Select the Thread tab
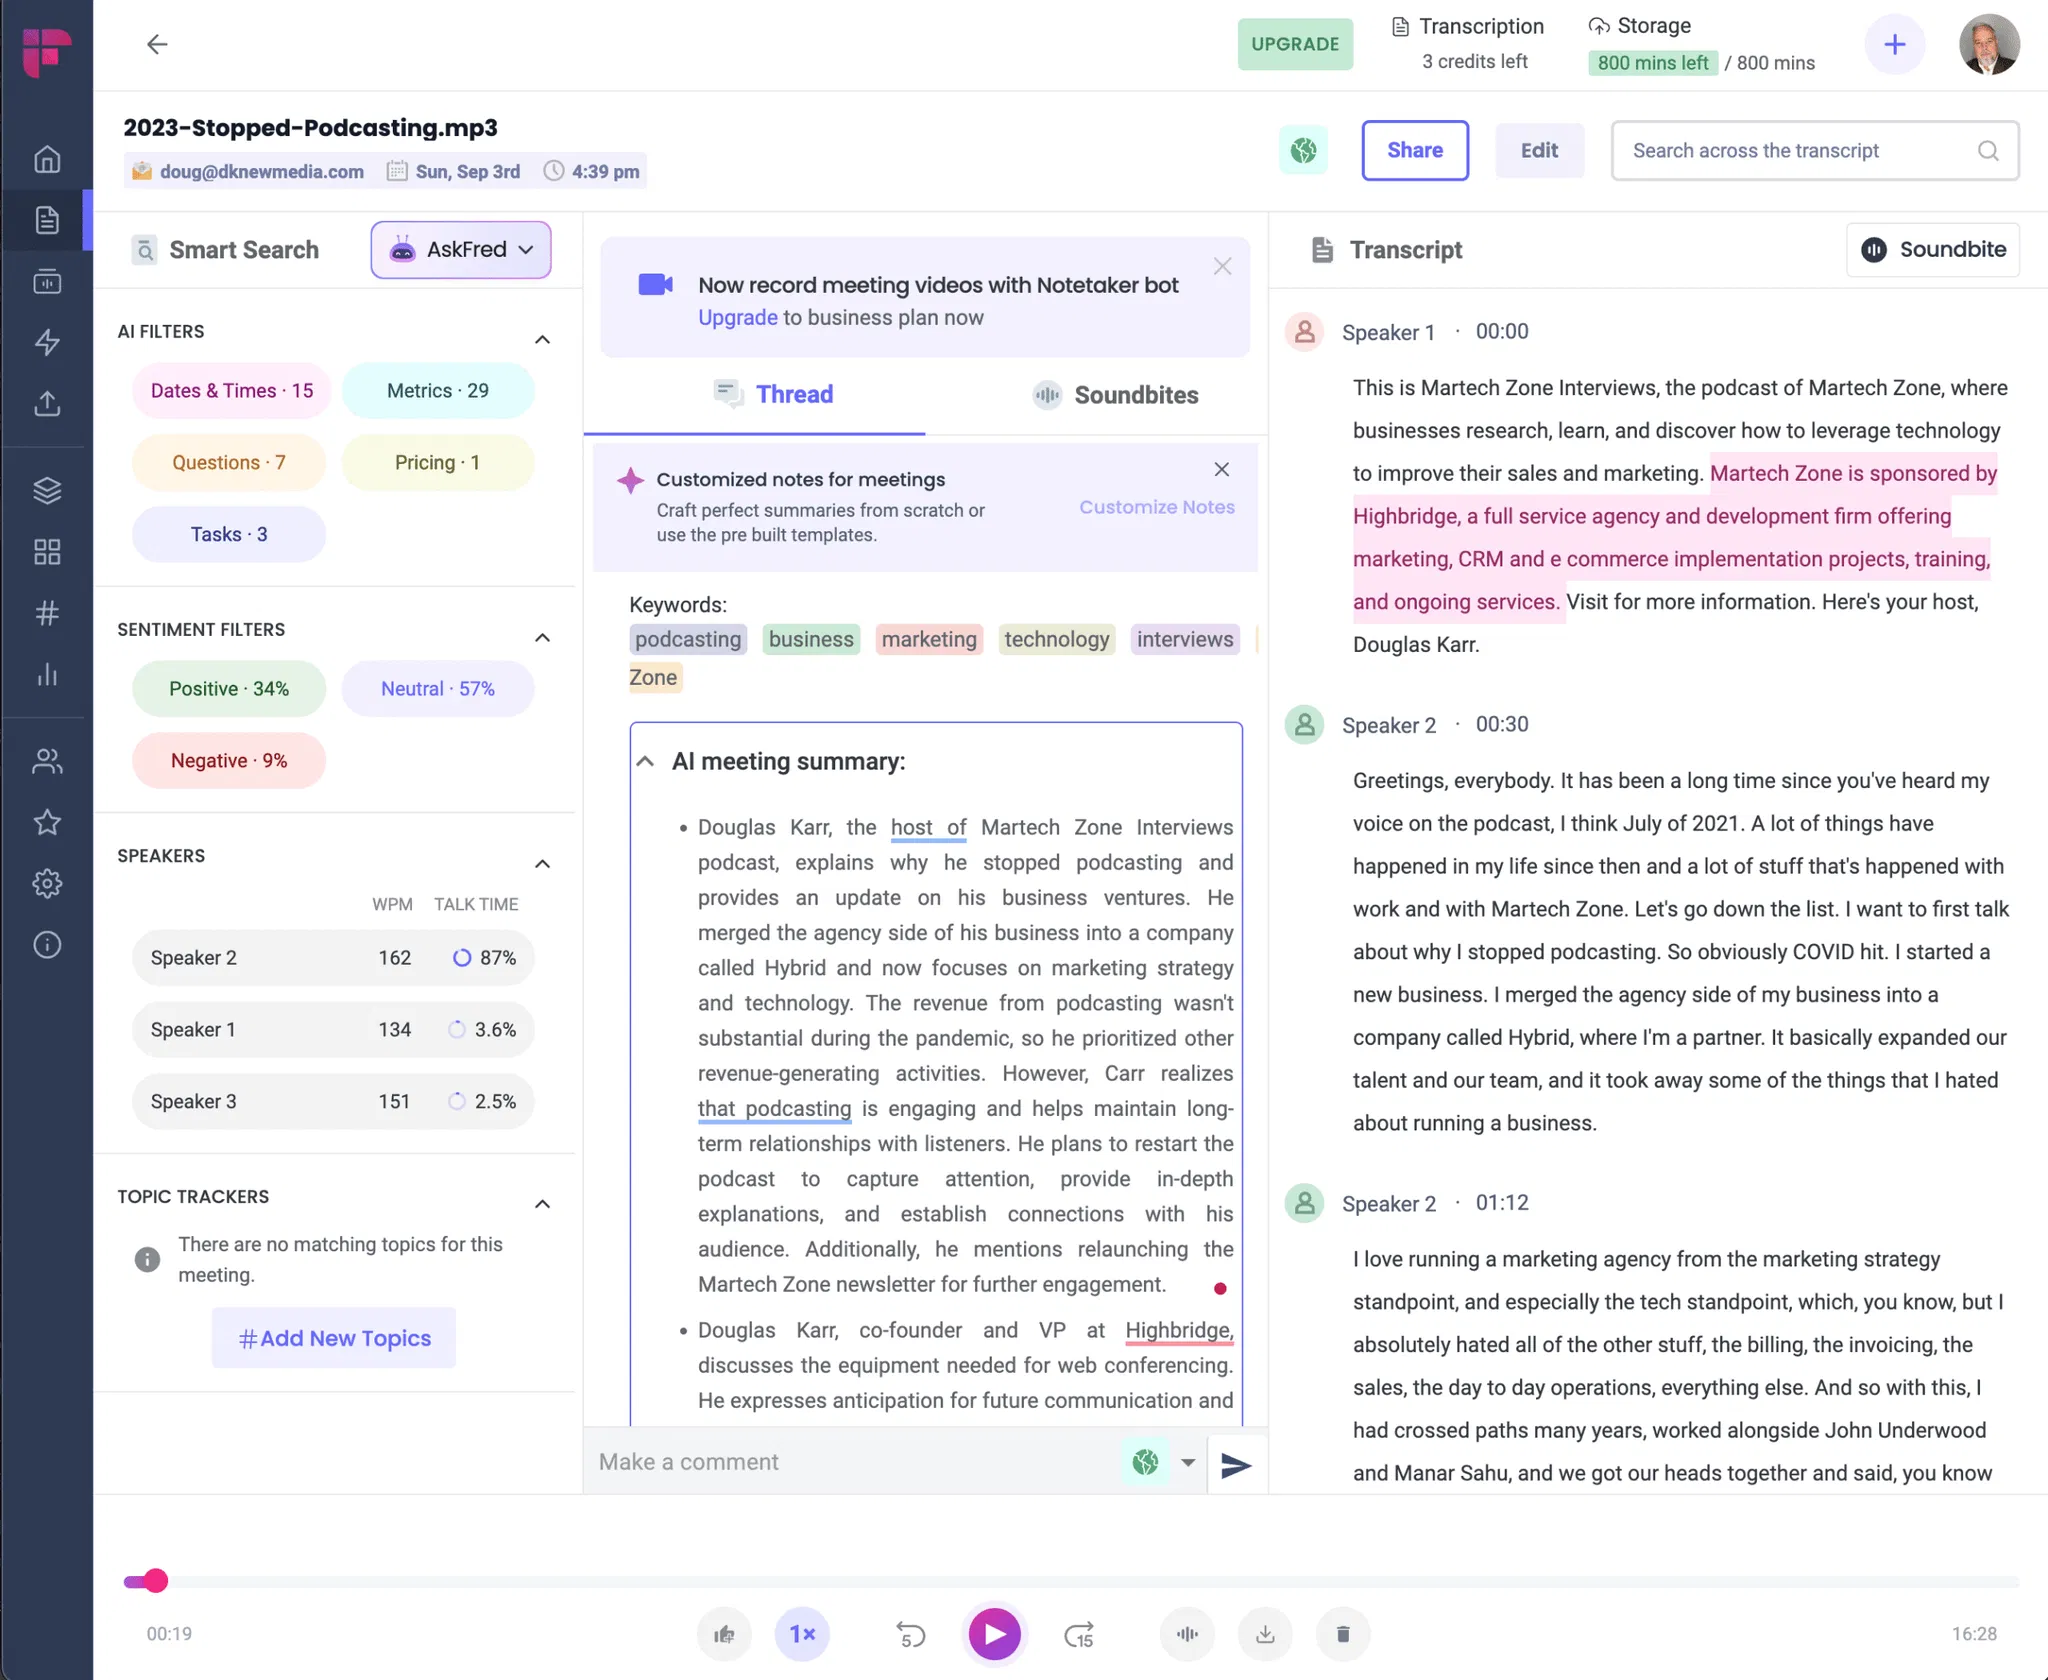 tap(773, 395)
